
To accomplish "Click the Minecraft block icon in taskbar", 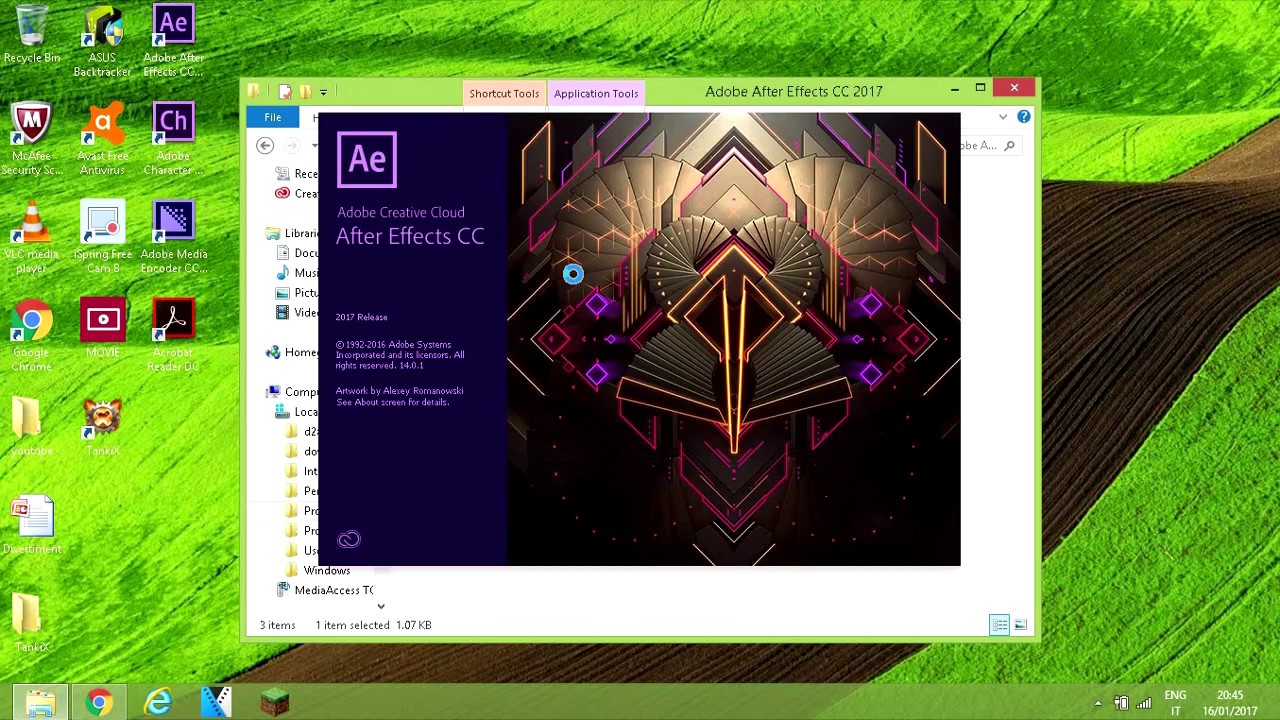I will [x=275, y=702].
